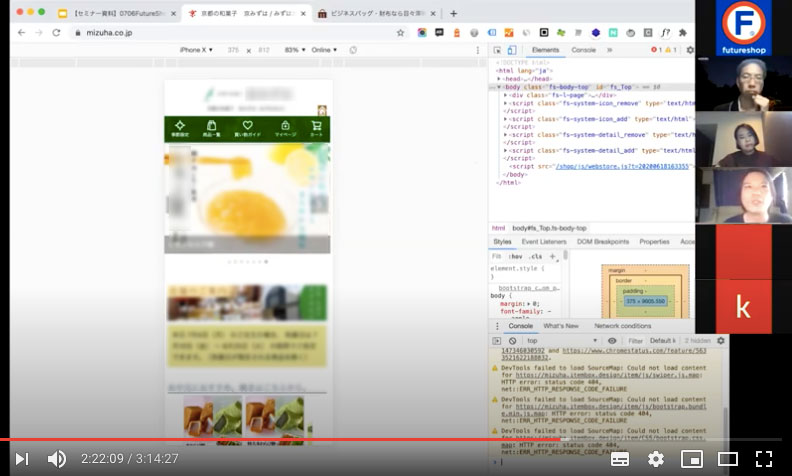Open Properties sub-tab

(654, 242)
